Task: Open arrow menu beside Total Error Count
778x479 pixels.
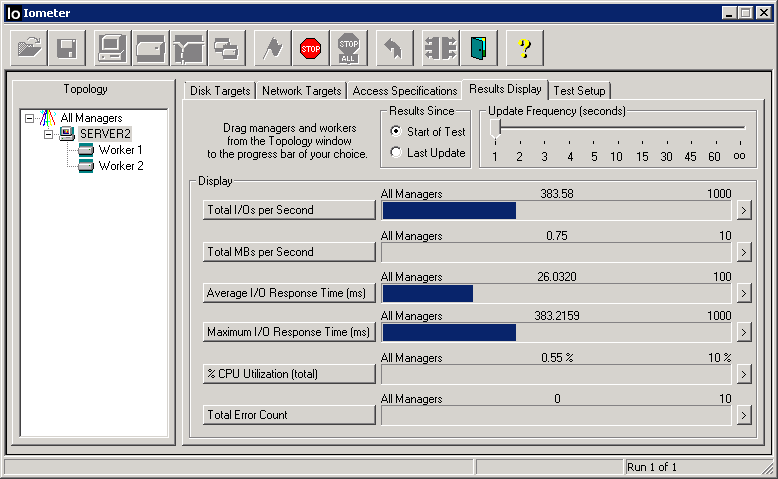Action: tap(743, 415)
